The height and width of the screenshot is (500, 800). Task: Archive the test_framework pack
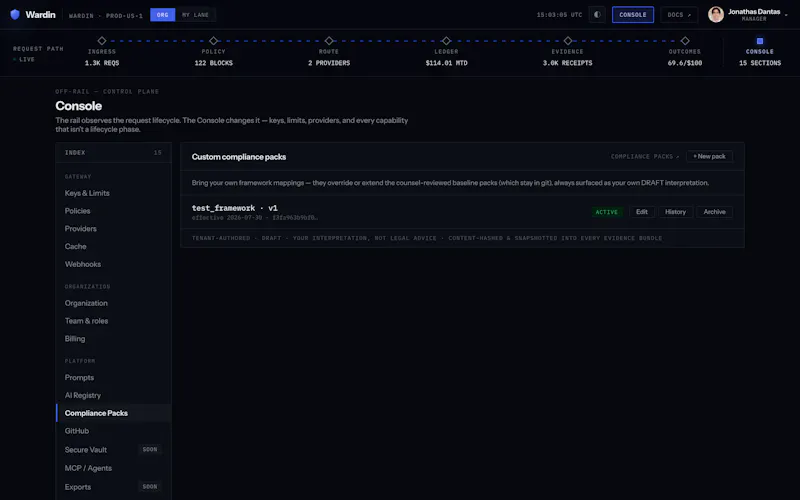pos(714,212)
